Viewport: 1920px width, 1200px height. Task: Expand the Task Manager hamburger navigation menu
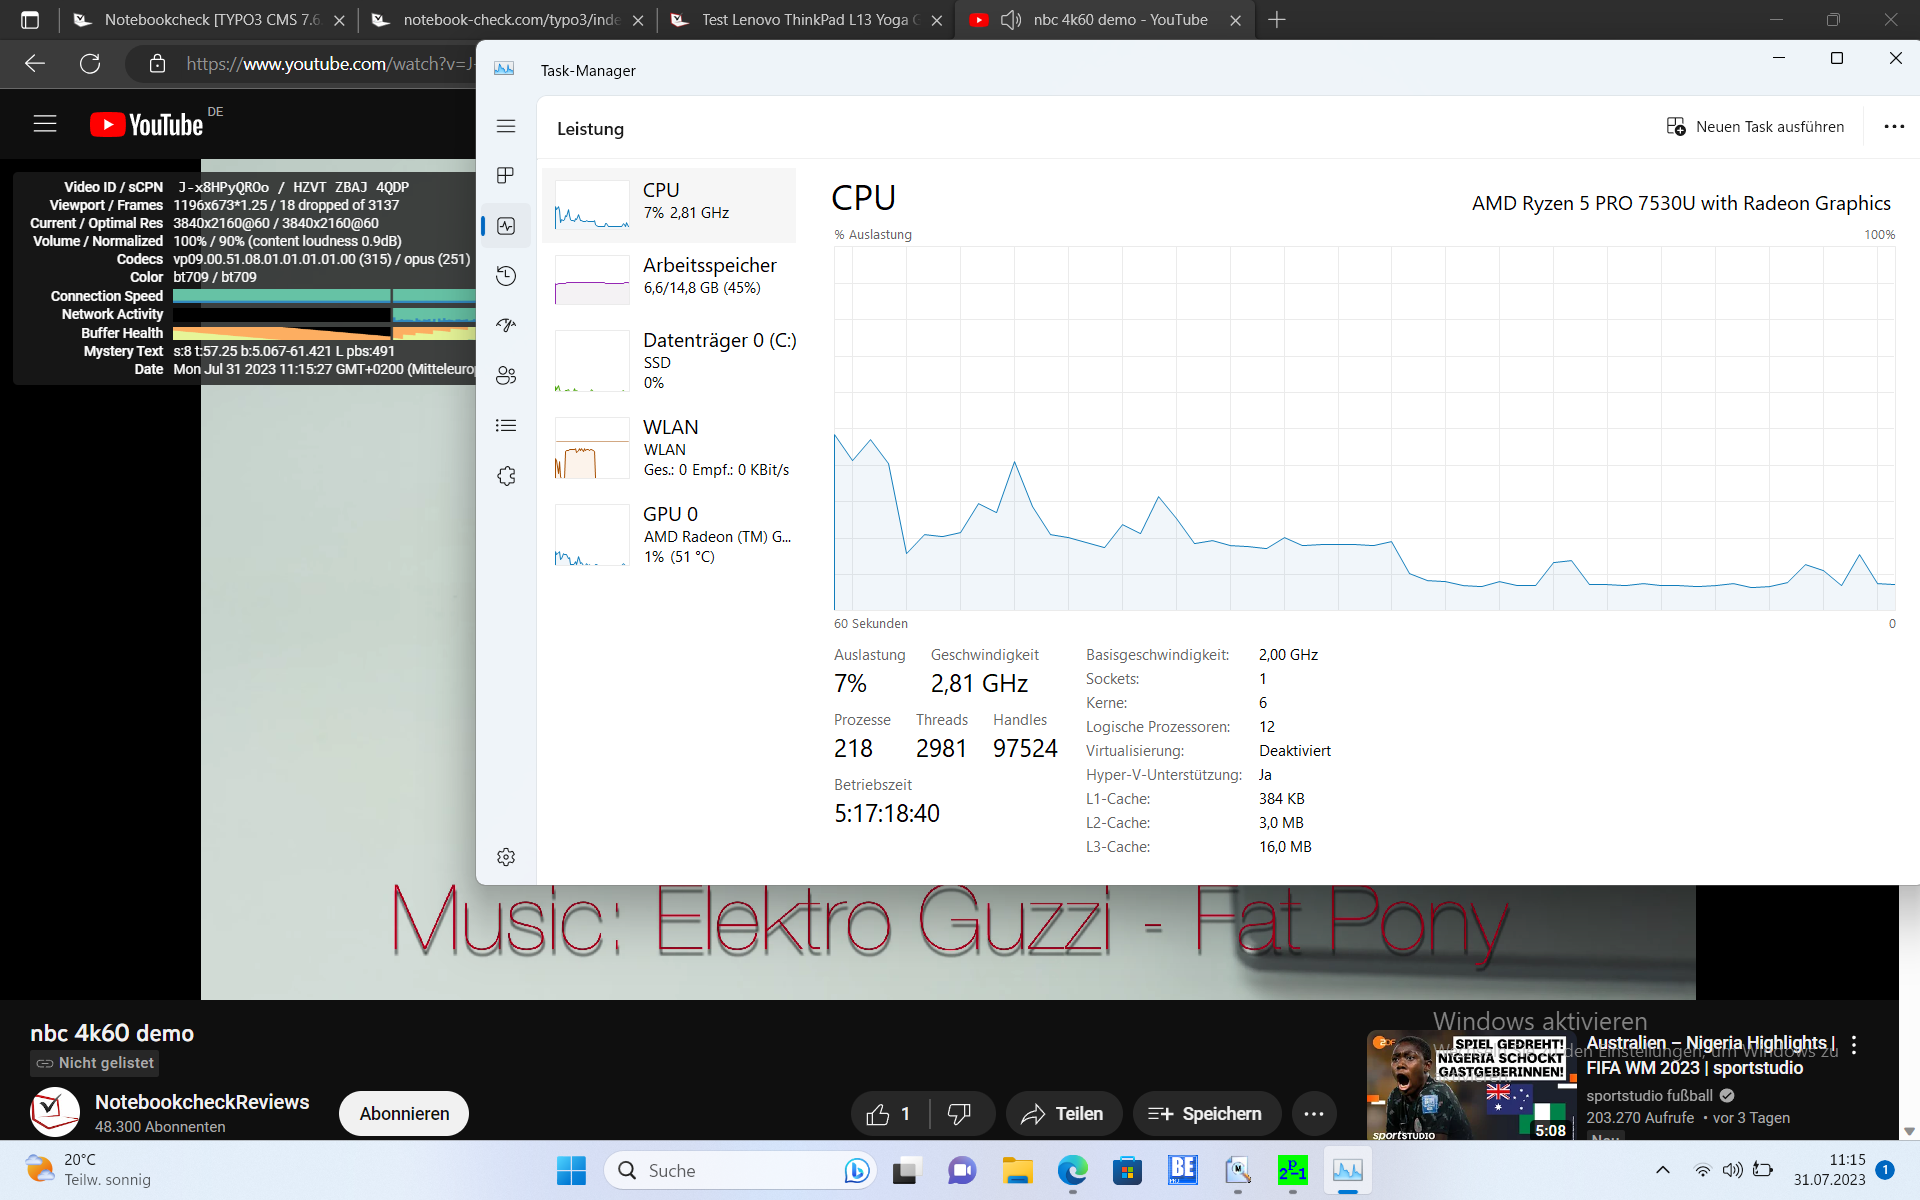[506, 126]
